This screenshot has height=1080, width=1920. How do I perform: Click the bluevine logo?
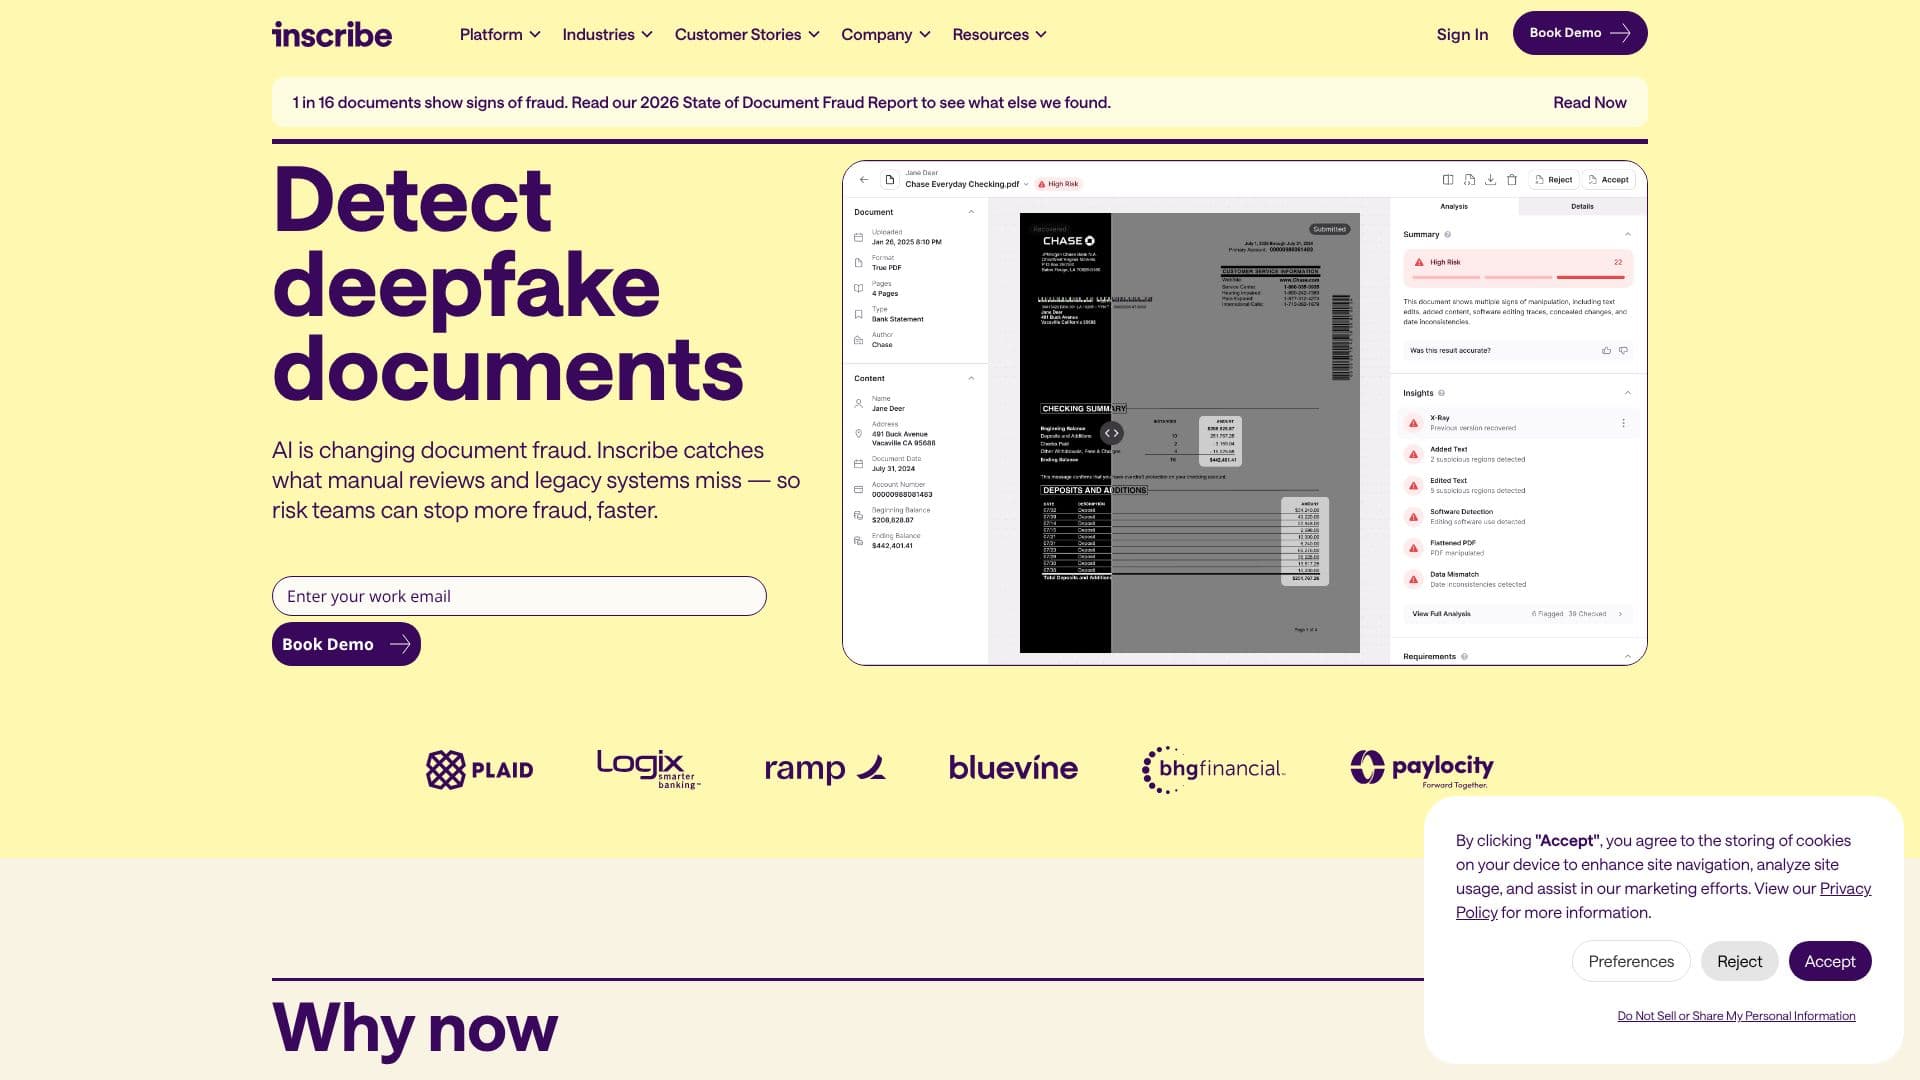click(1013, 767)
